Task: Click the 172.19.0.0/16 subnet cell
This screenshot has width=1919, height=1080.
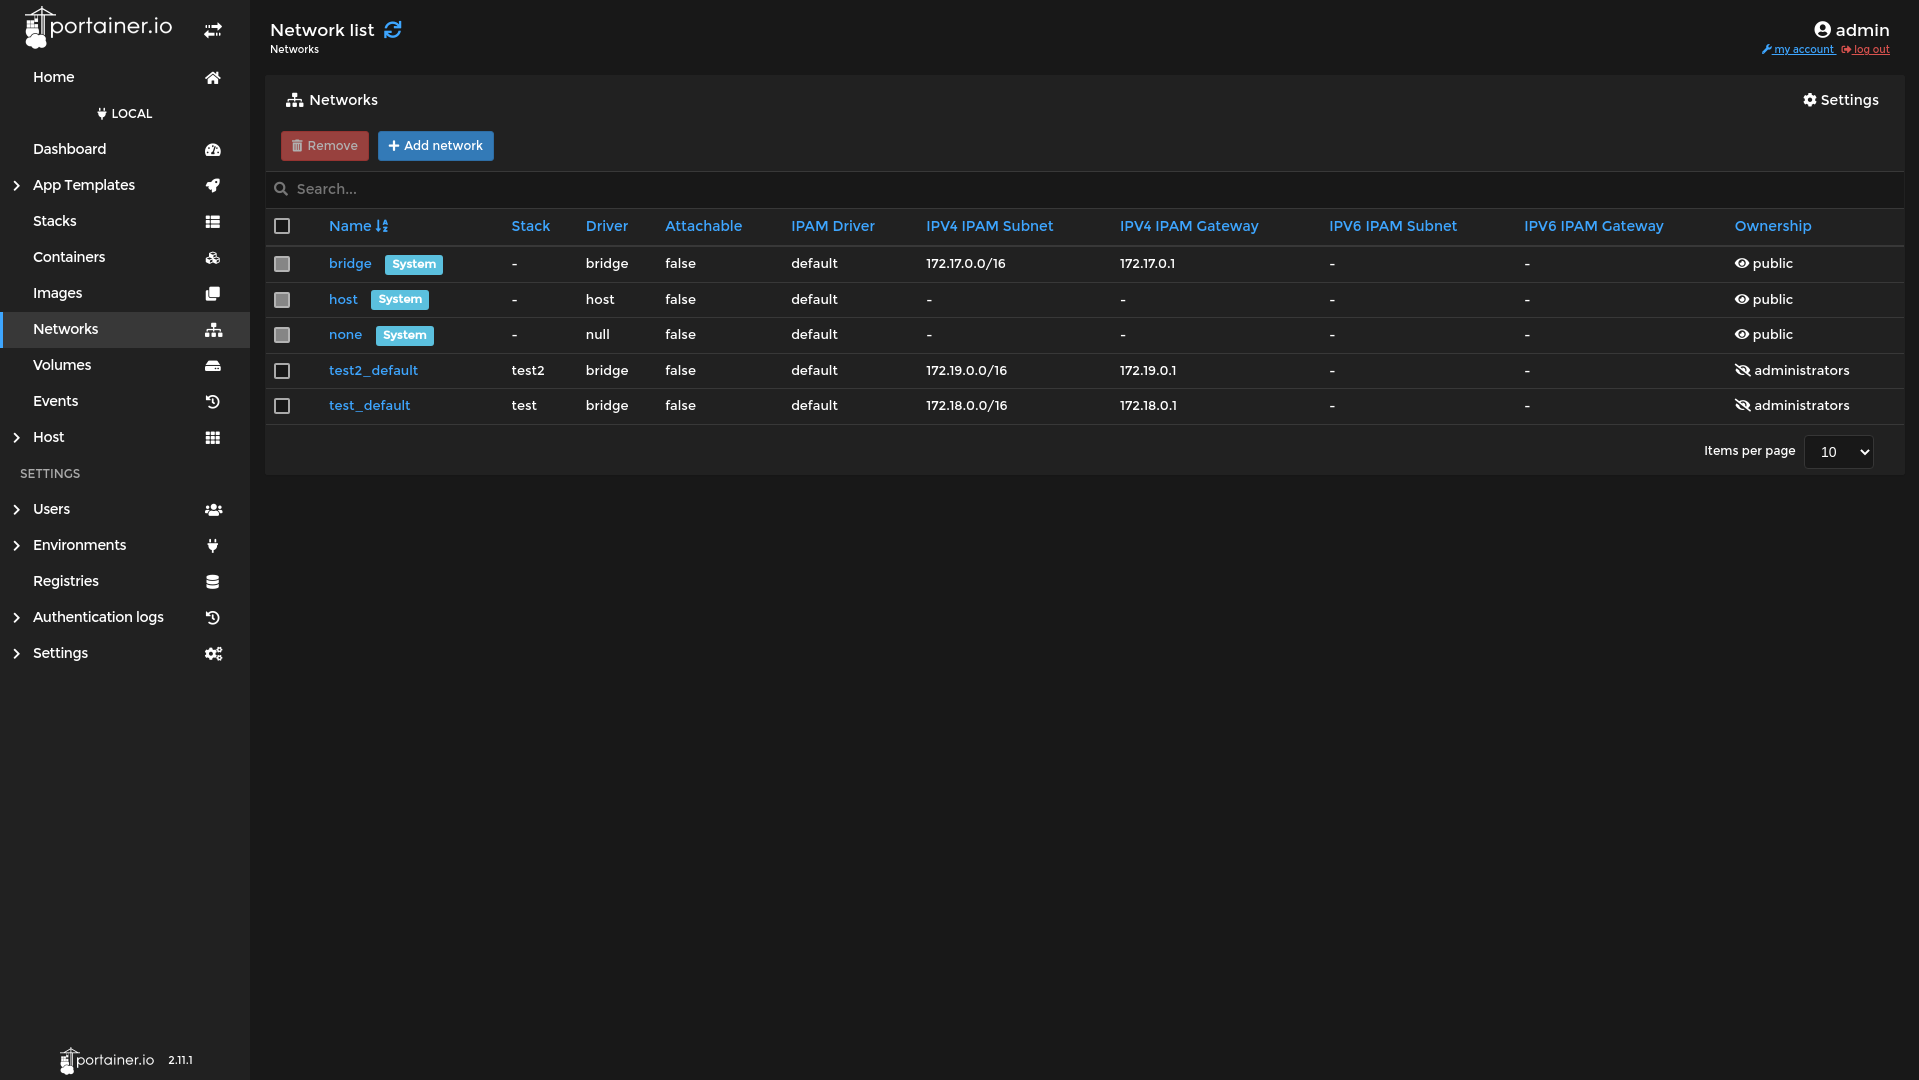Action: point(966,371)
